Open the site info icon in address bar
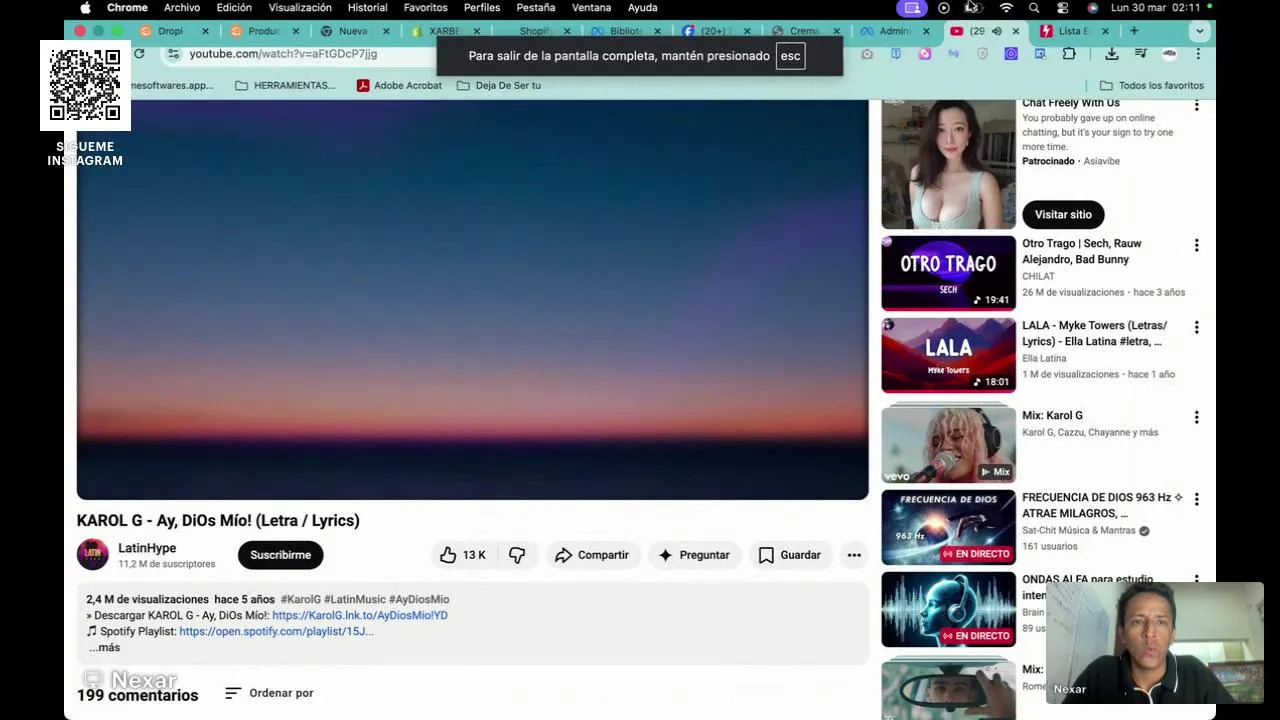The image size is (1280, 720). pyautogui.click(x=173, y=54)
